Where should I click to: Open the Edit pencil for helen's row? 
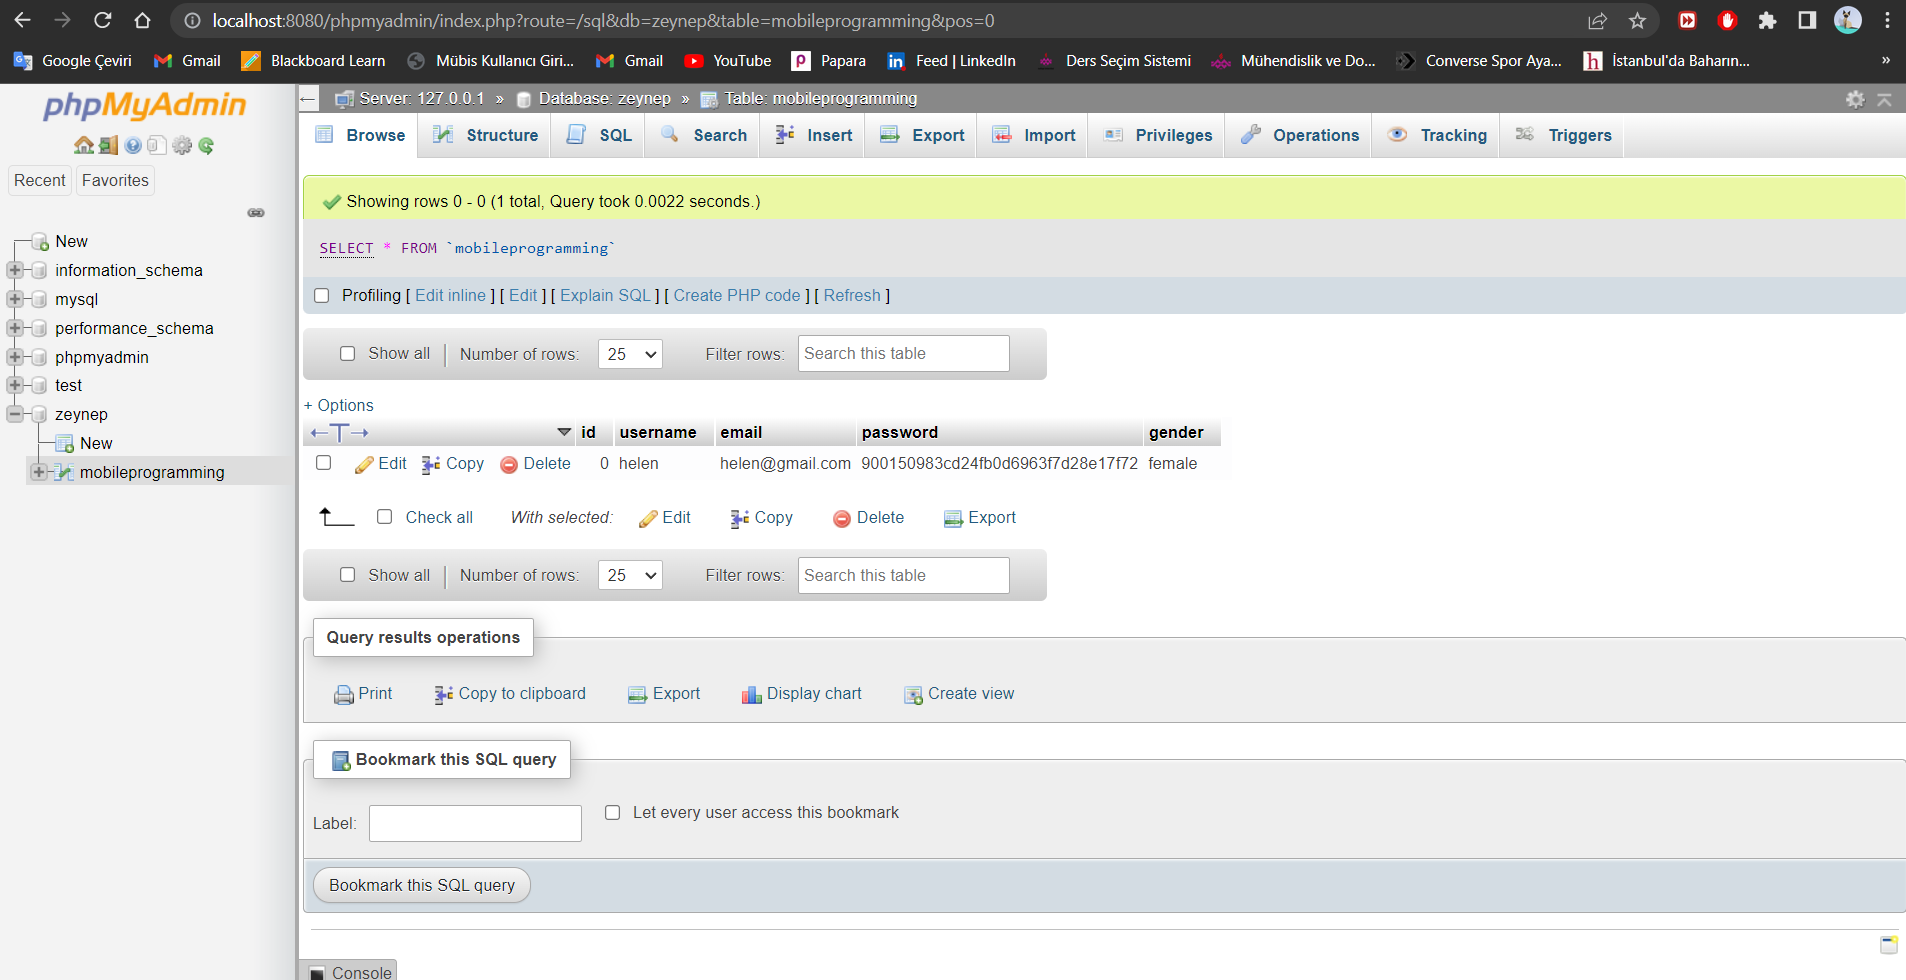381,464
